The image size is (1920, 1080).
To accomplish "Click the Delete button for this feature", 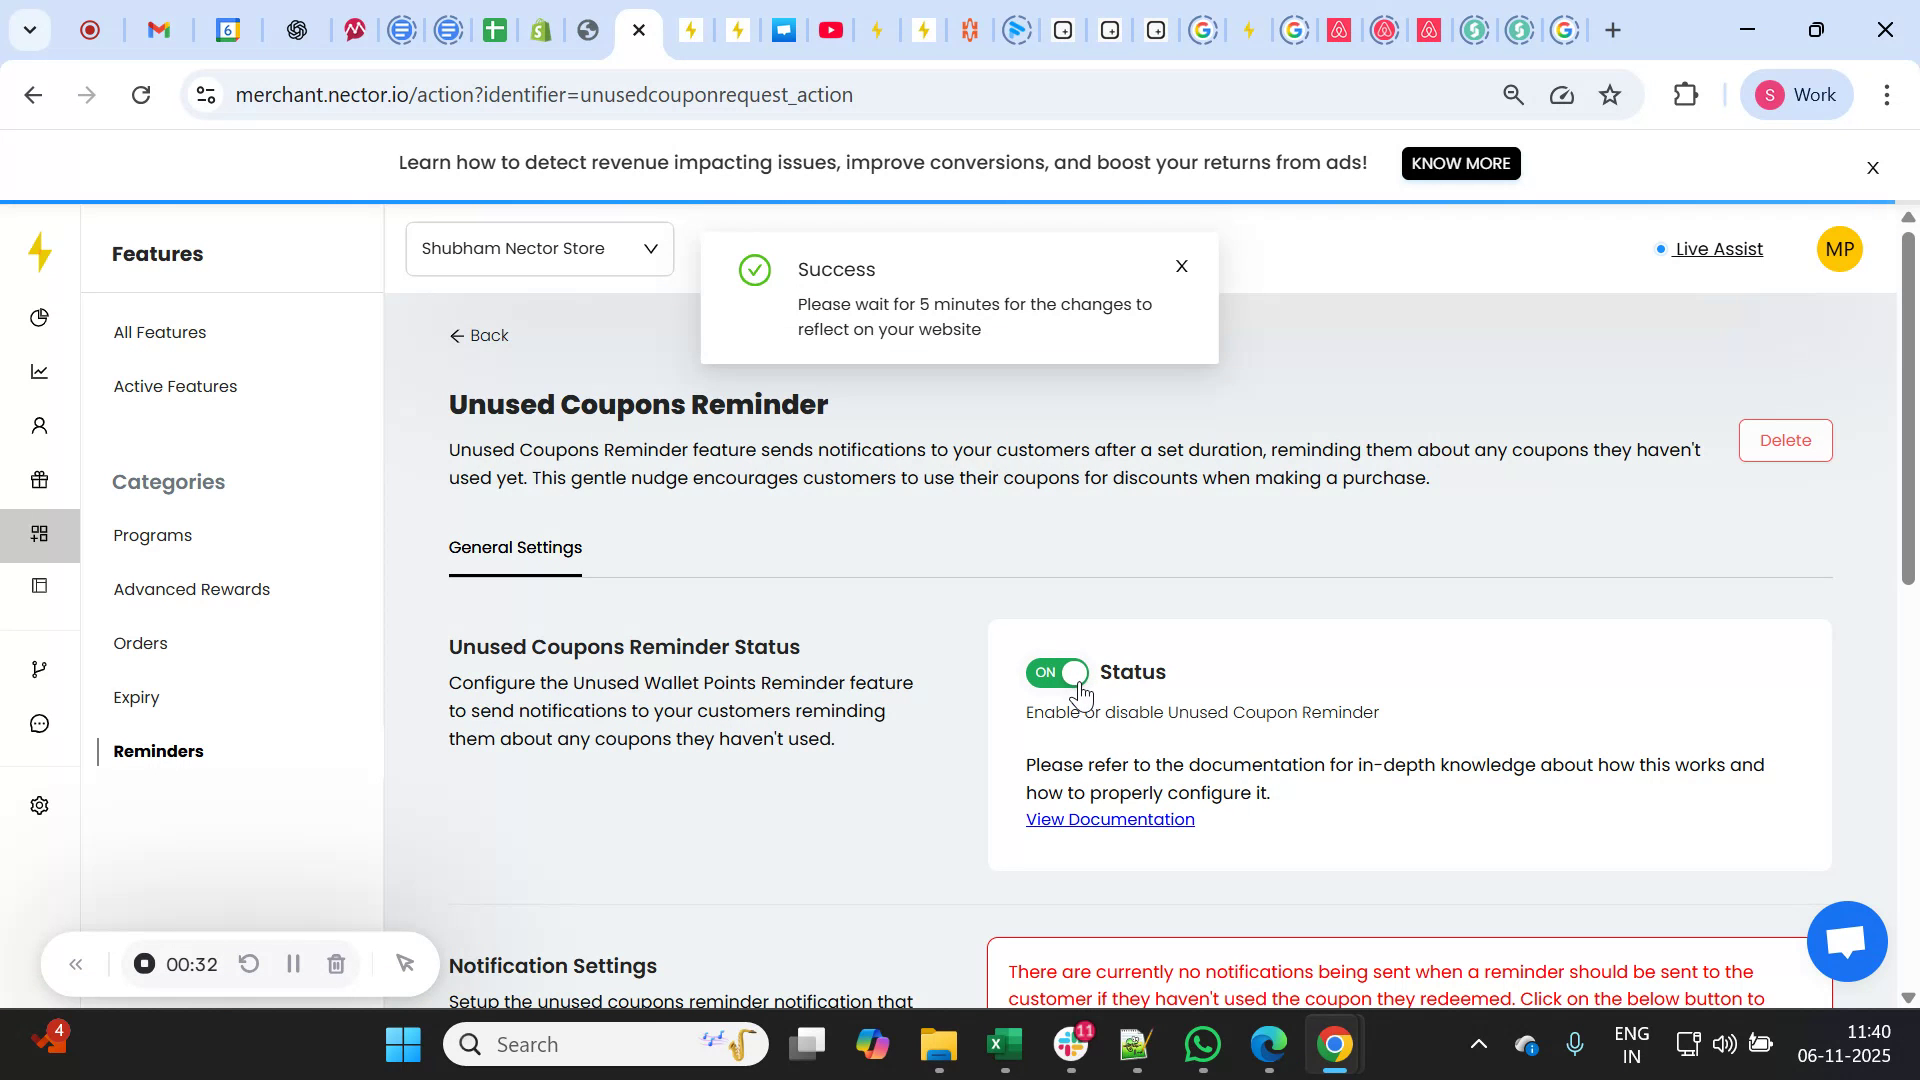I will coord(1785,440).
